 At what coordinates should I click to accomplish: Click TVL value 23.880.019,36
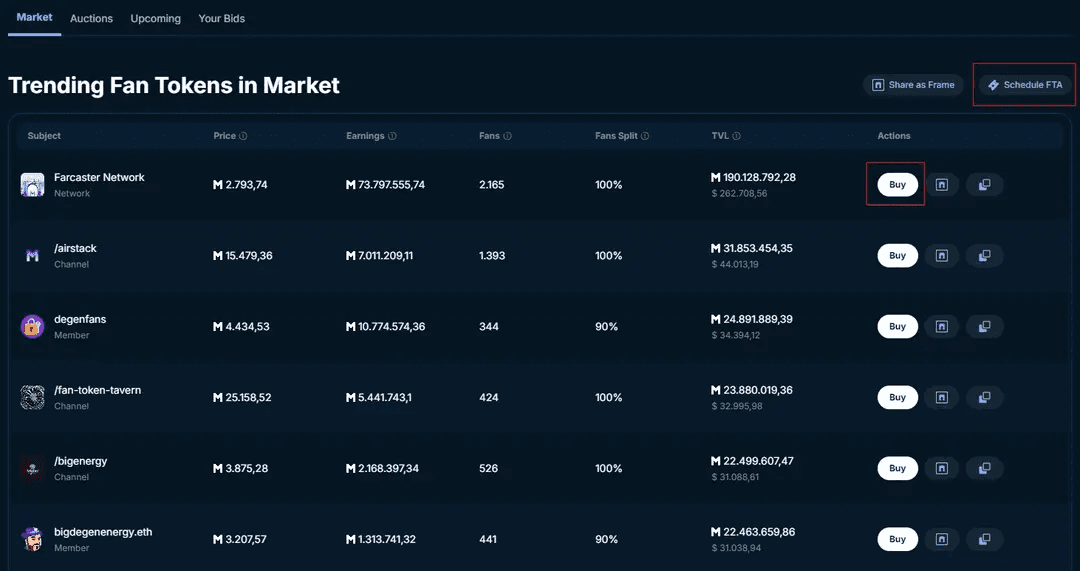751,390
